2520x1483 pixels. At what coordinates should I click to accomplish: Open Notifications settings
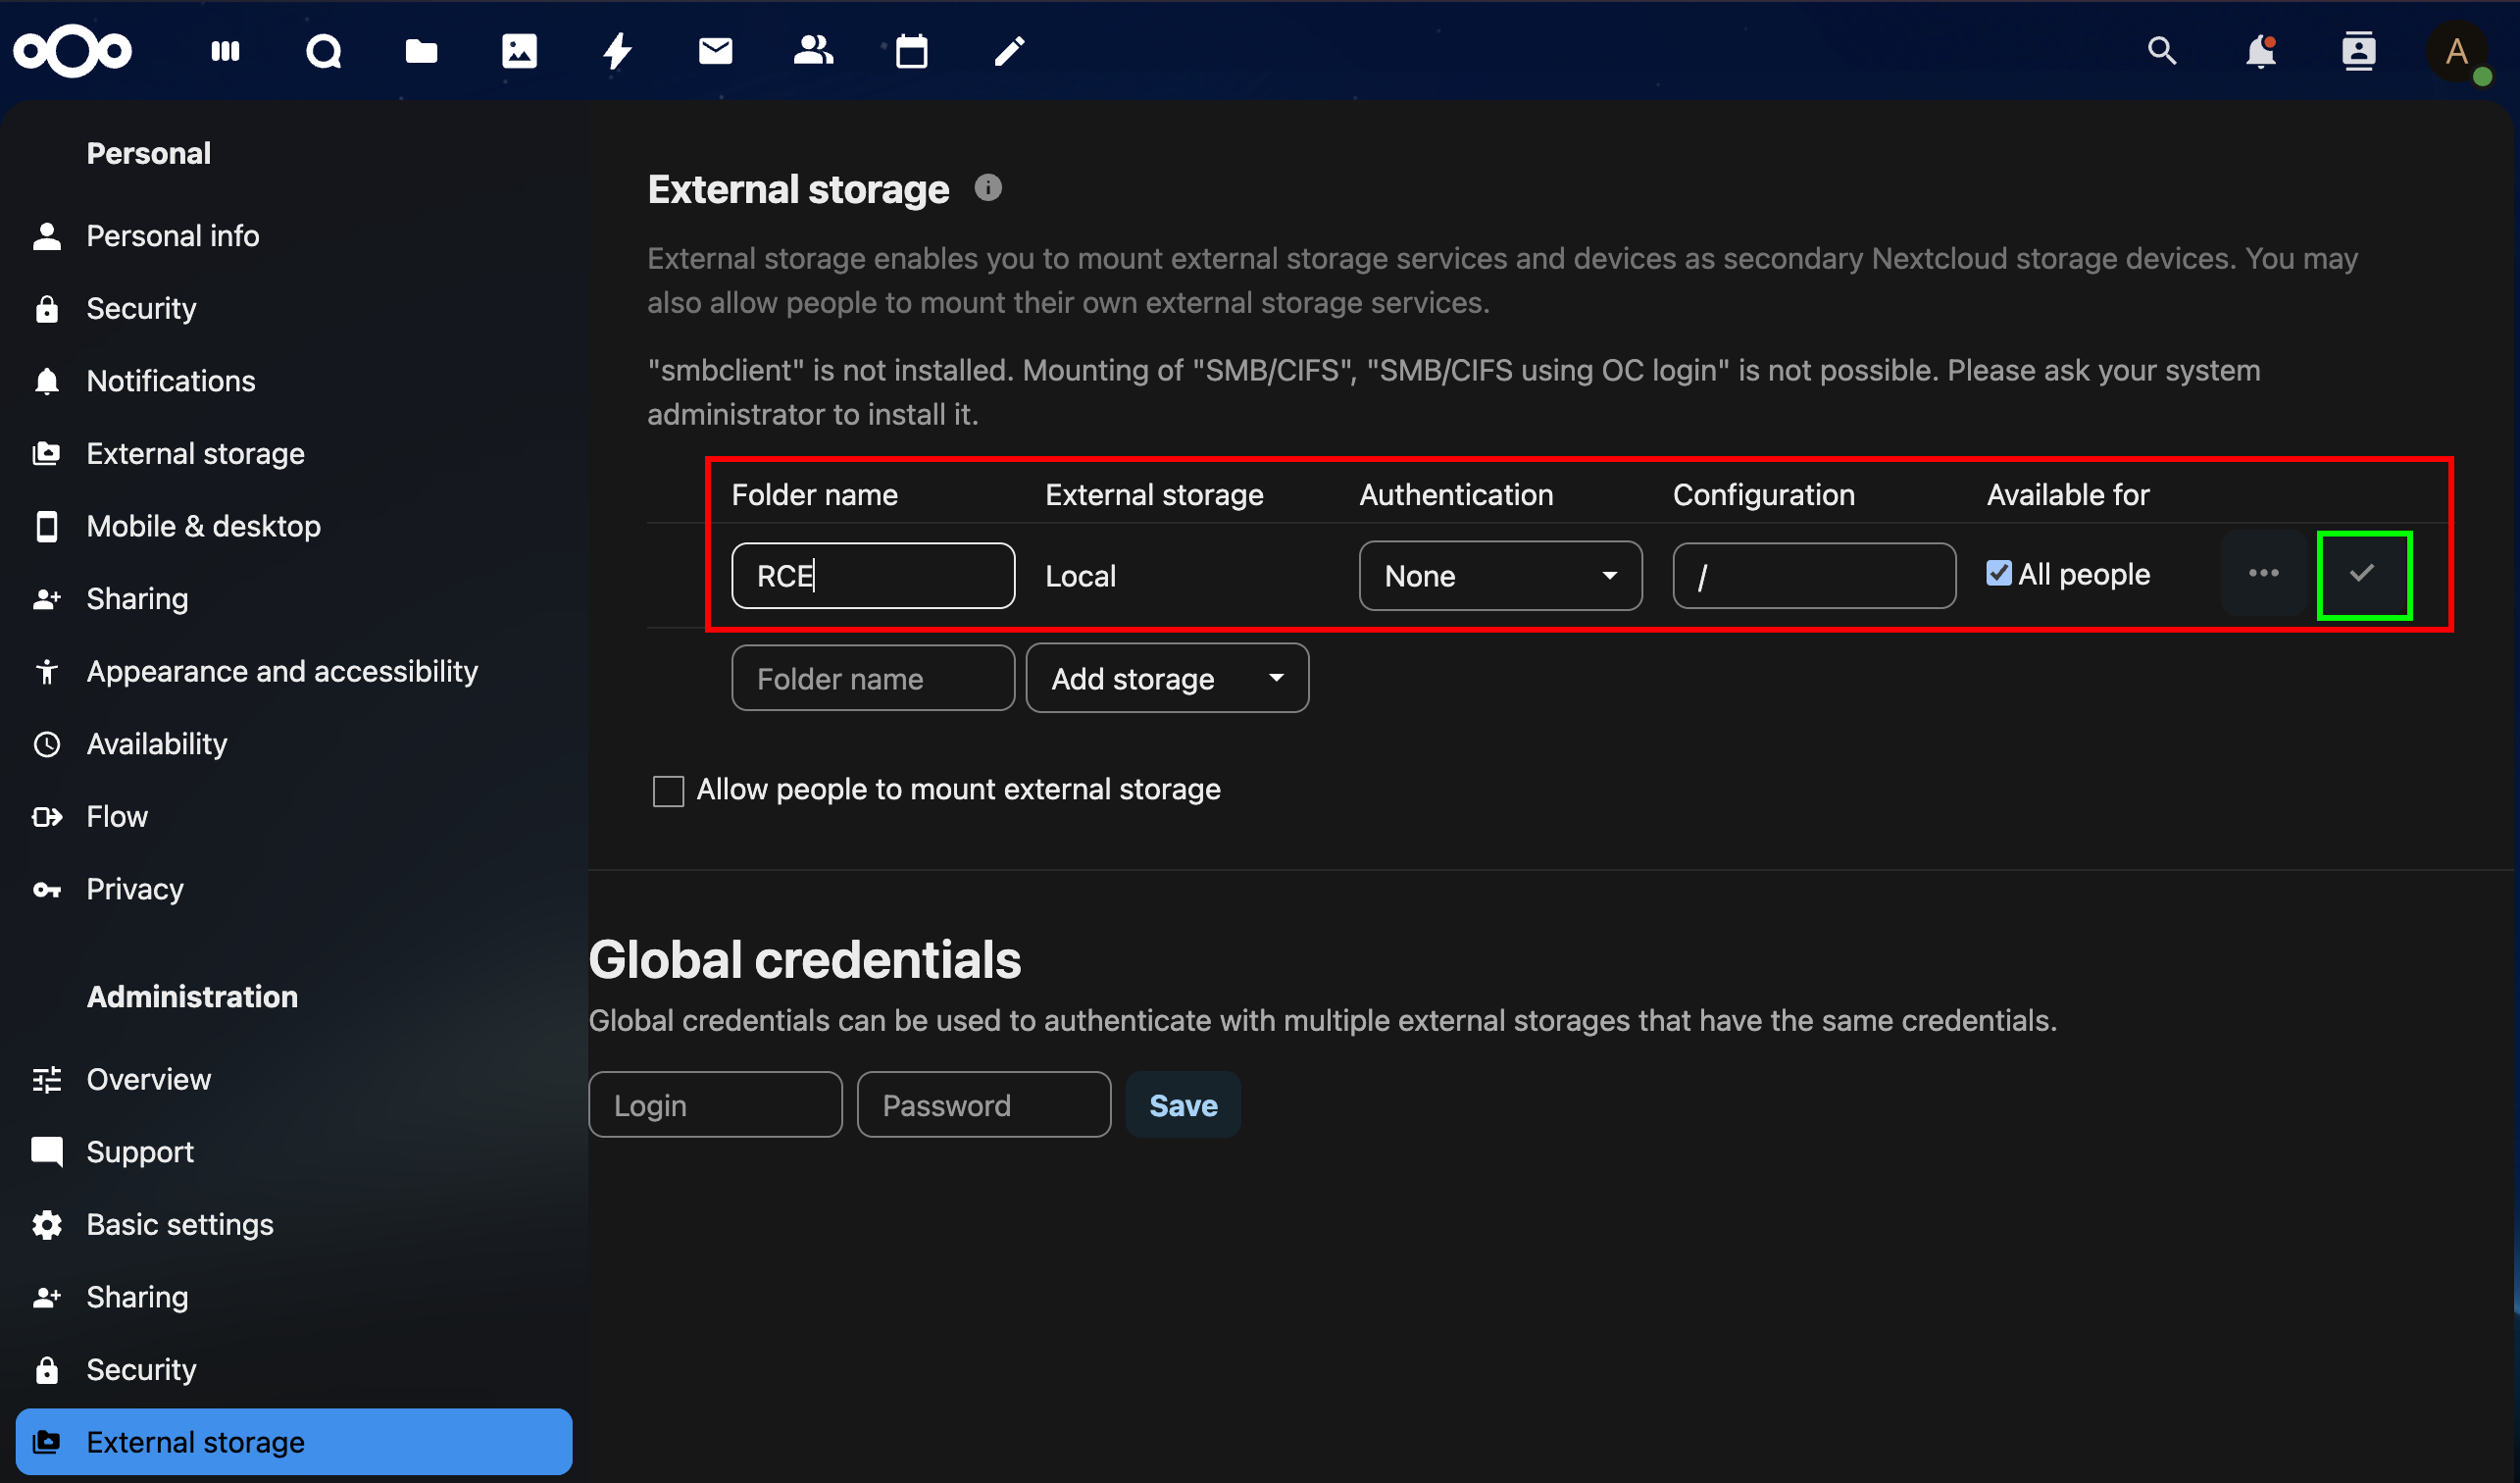pos(294,381)
